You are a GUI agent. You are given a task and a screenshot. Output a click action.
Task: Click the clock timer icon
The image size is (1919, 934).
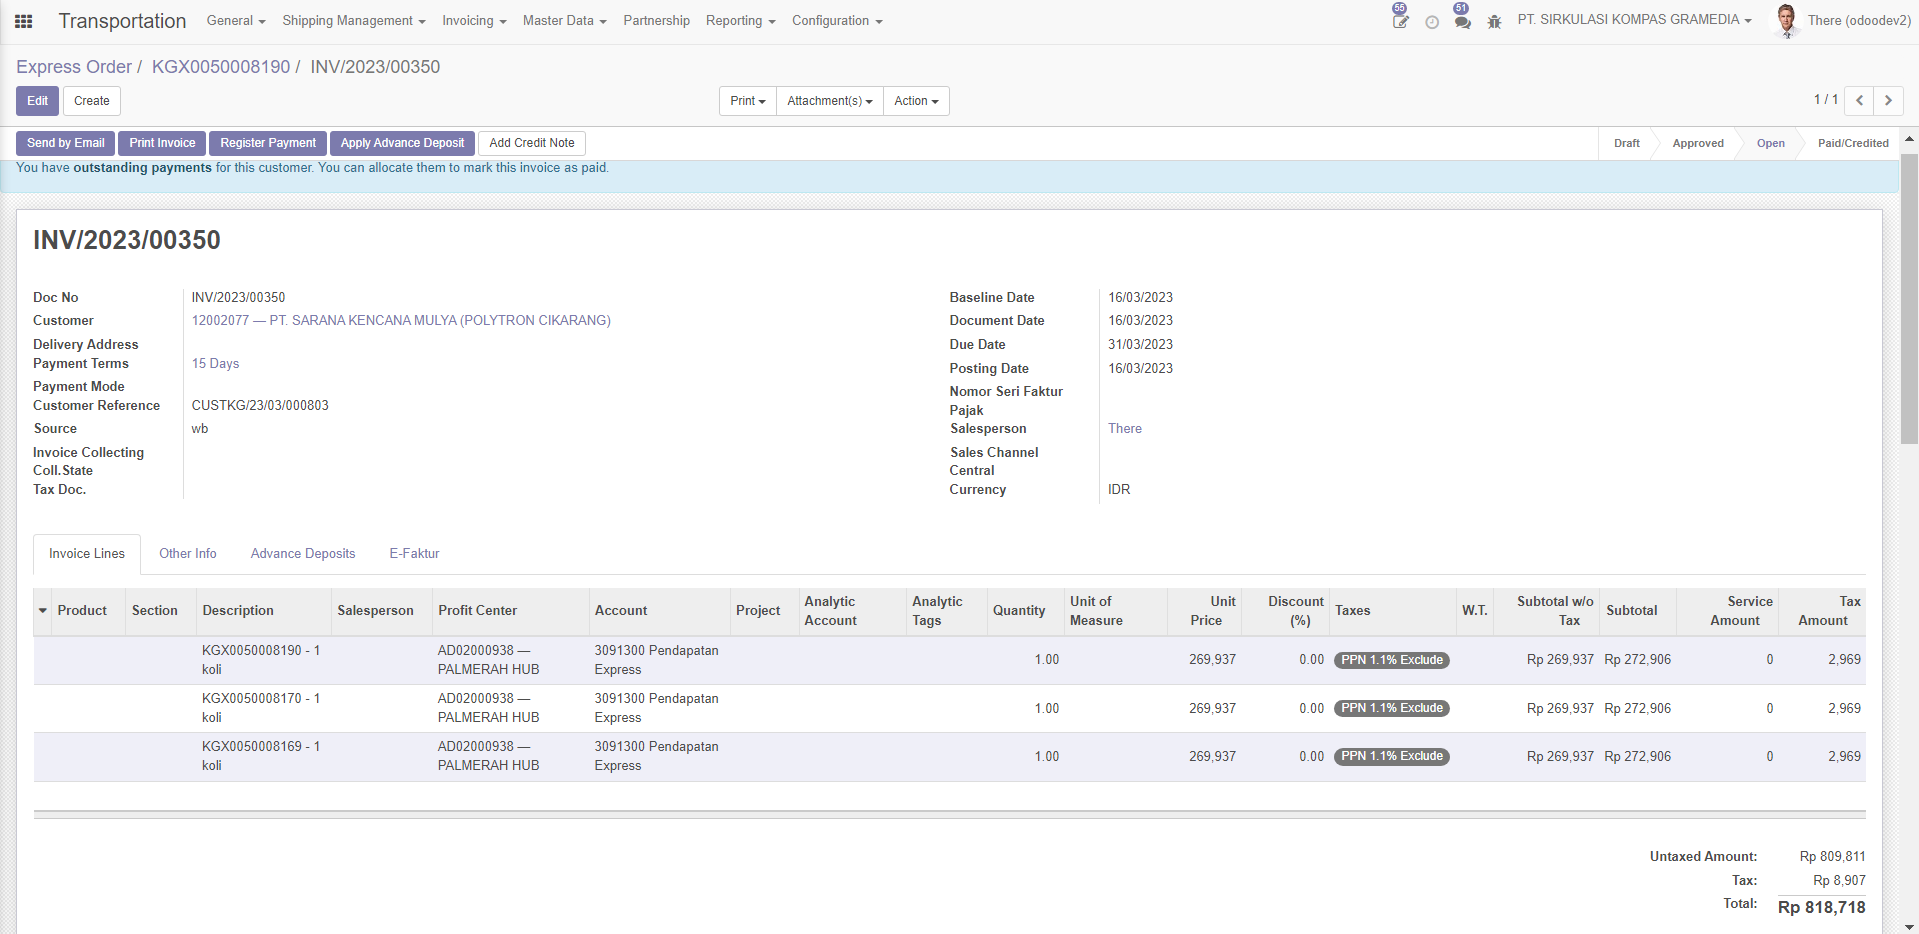coord(1432,22)
